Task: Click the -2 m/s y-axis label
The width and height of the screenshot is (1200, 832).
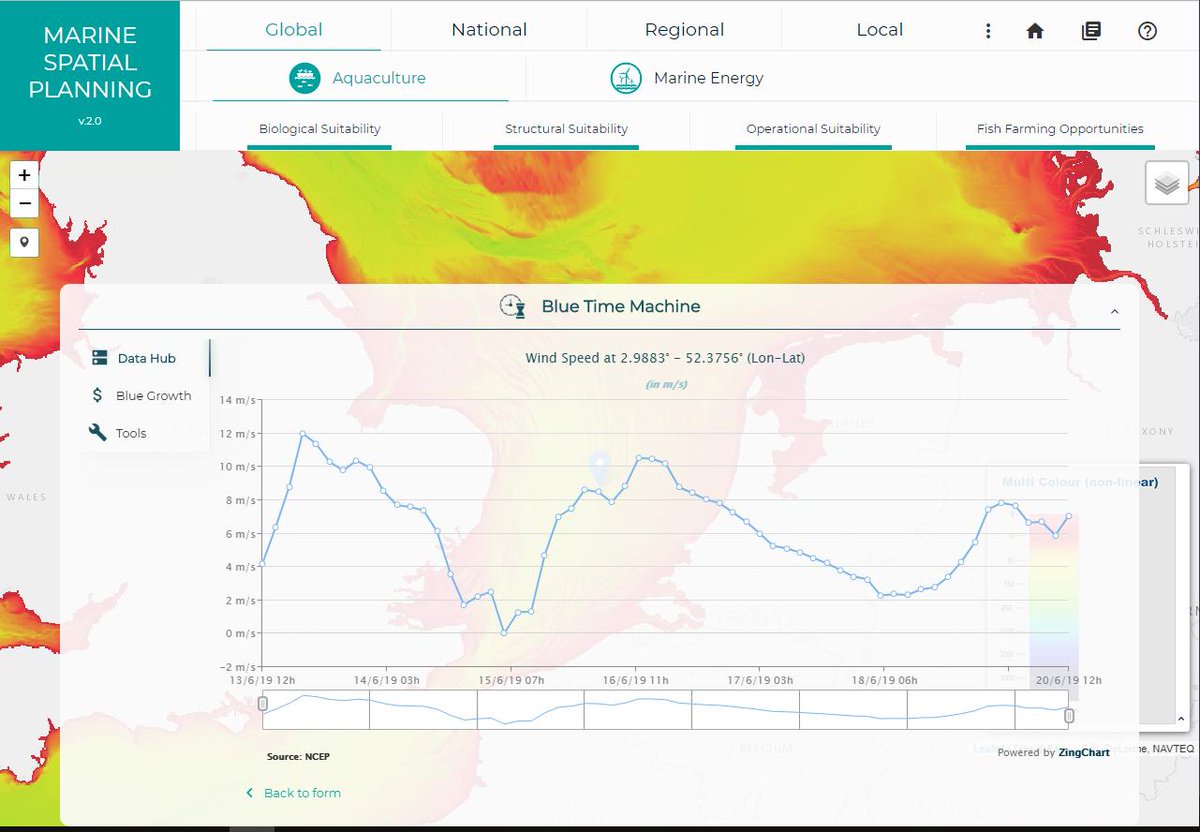Action: pos(237,667)
